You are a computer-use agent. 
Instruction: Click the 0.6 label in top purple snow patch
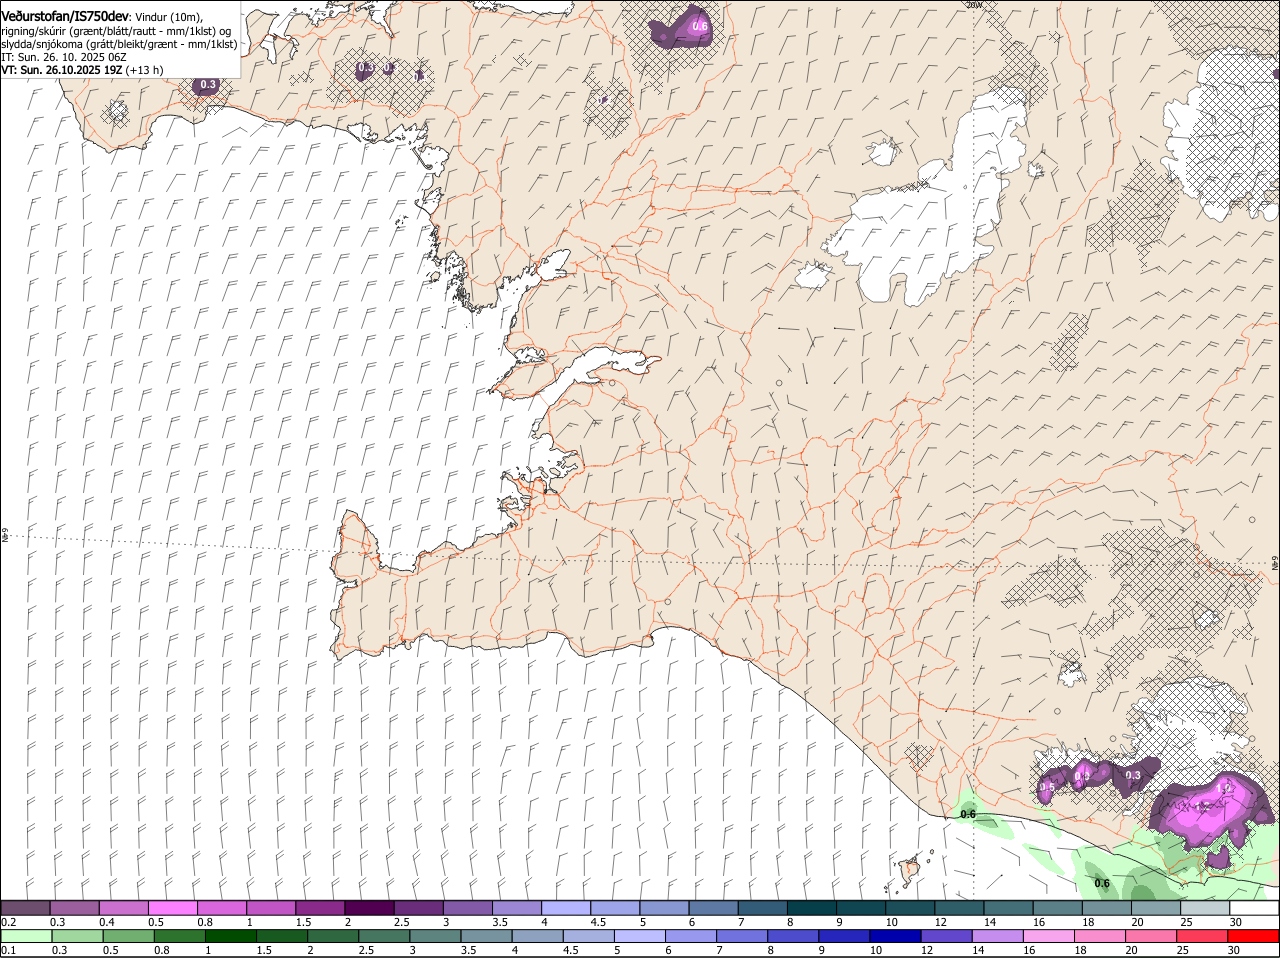(x=700, y=26)
